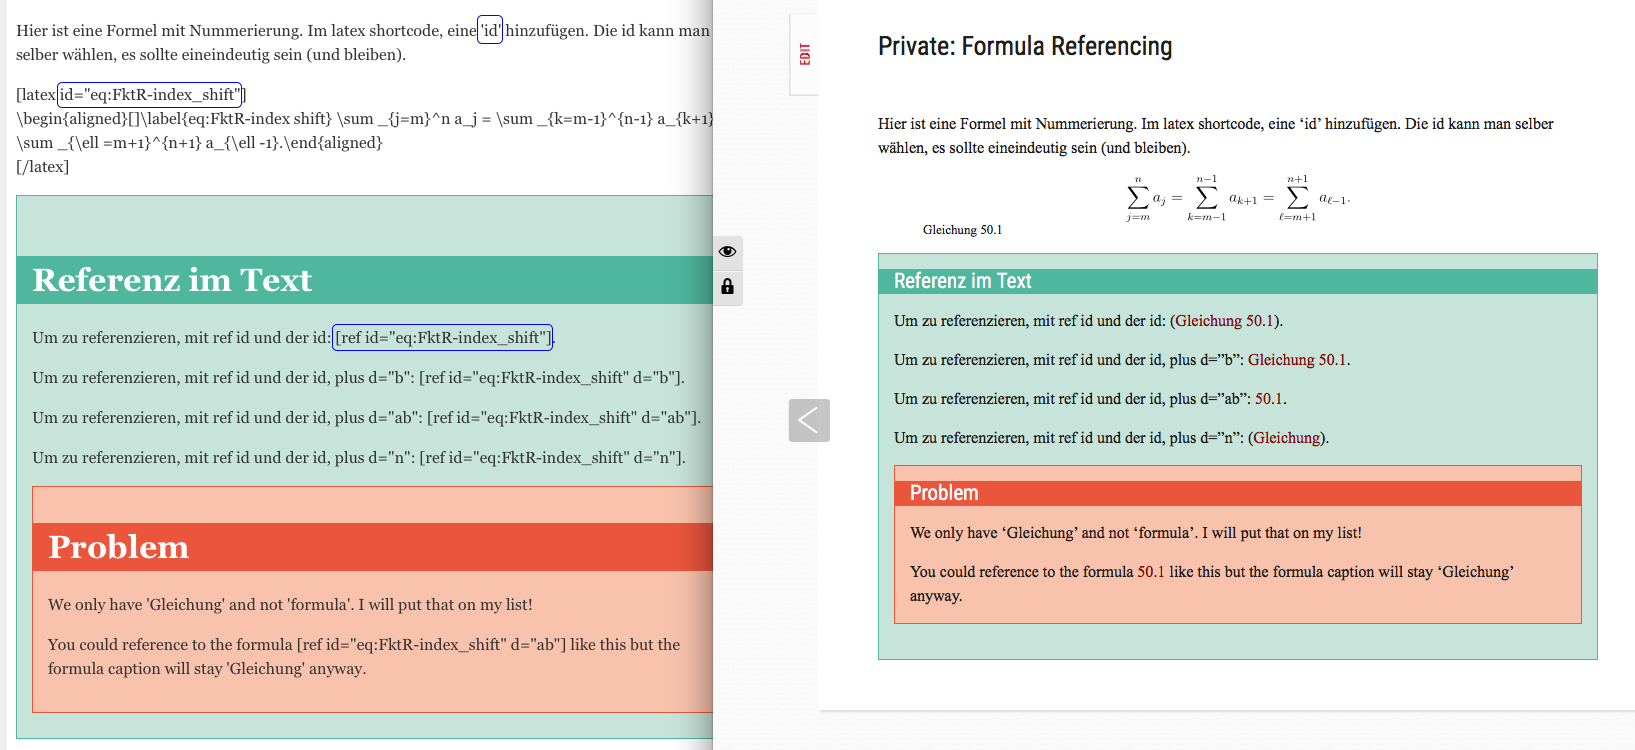Click the 'Gleichung 50.1' formula caption
This screenshot has height=750, width=1635.
[x=962, y=230]
